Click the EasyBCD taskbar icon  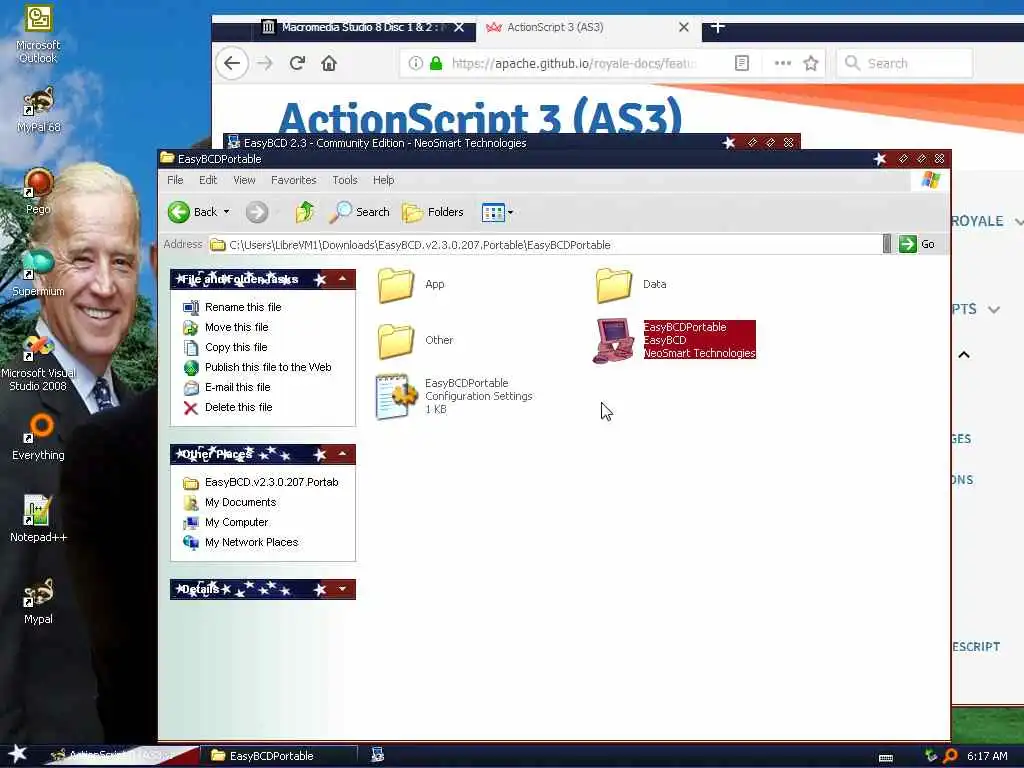[377, 755]
